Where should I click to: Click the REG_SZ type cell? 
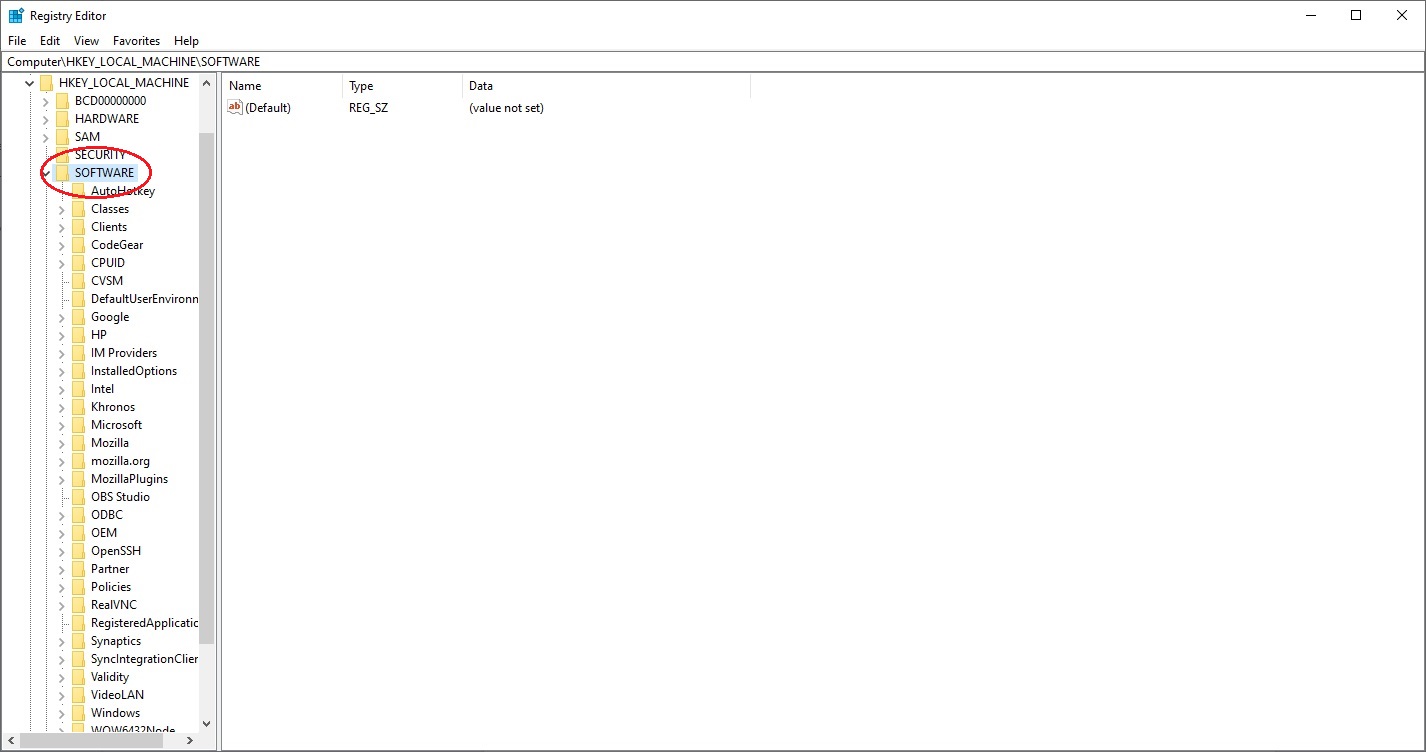[x=368, y=107]
